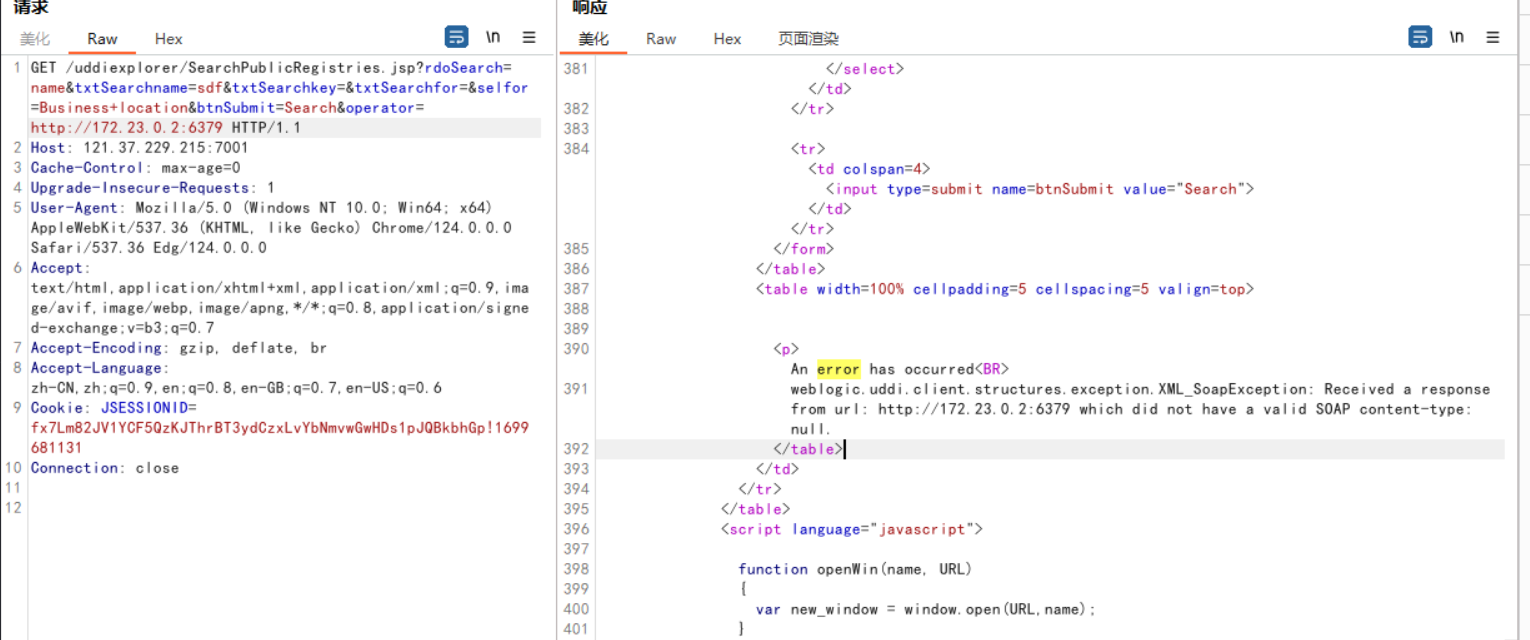Image resolution: width=1530 pixels, height=640 pixels.
Task: Open request panel hamburger options menu
Action: 529,37
